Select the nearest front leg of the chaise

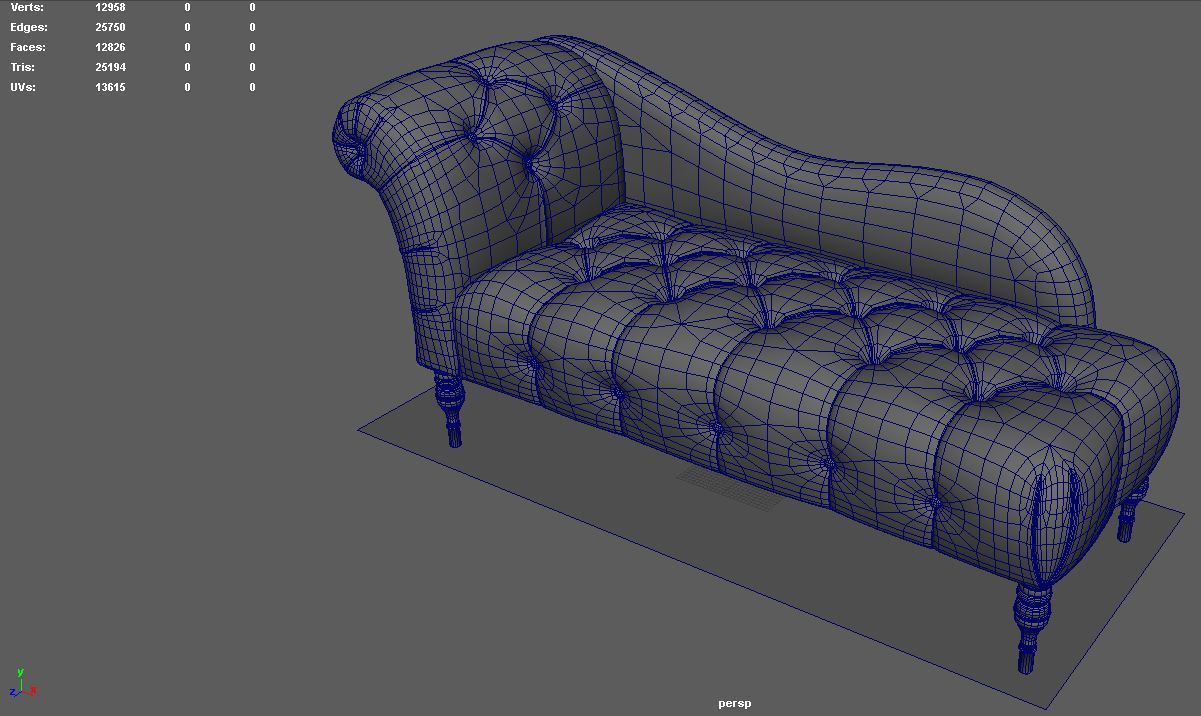click(x=1030, y=625)
